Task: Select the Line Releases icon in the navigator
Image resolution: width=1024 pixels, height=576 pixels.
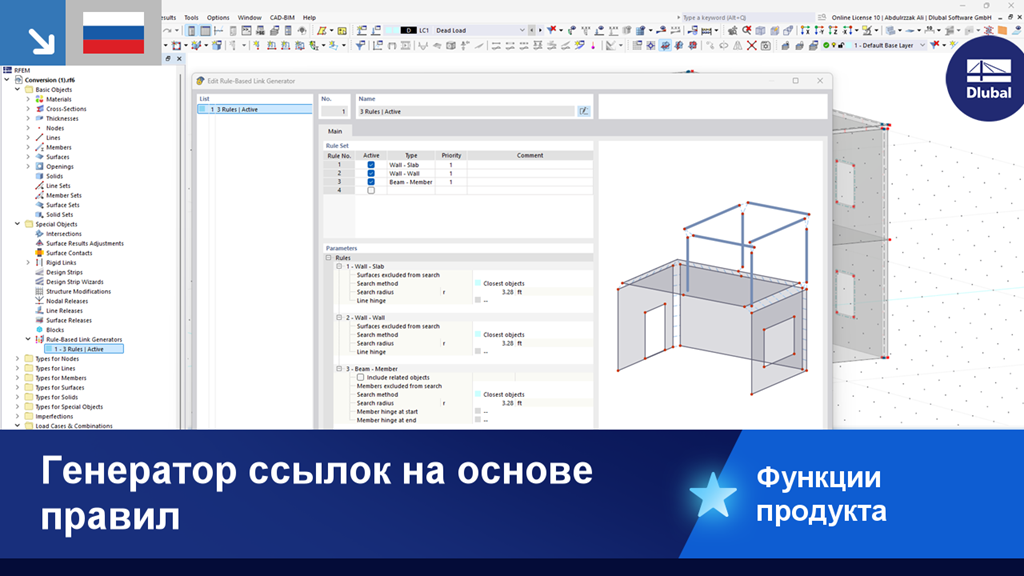Action: click(39, 311)
